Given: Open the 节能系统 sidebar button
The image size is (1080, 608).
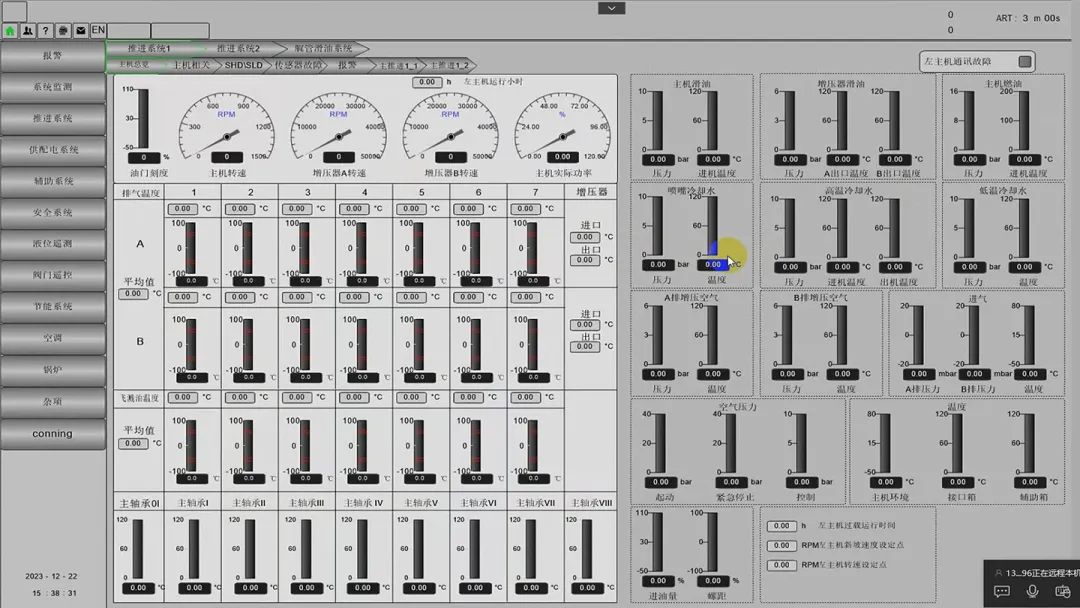Looking at the screenshot, I should [53, 307].
